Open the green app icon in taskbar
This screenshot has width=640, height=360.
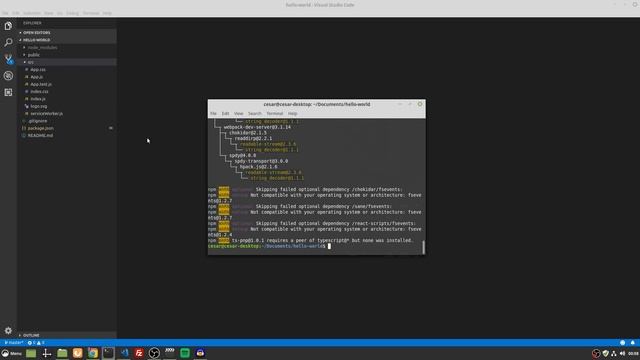(x=185, y=353)
